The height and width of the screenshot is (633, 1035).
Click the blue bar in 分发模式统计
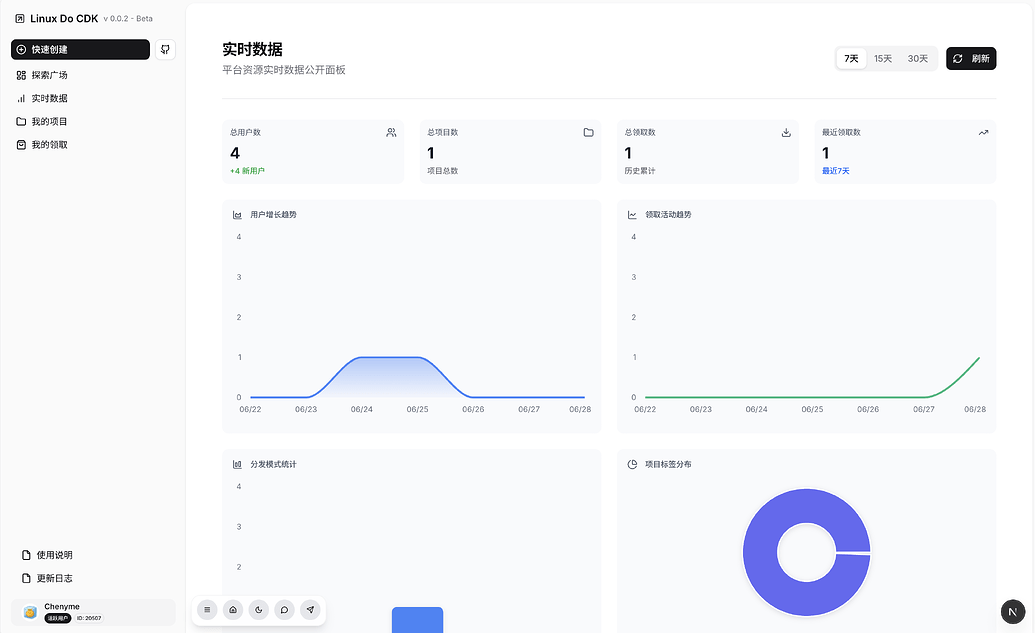click(x=417, y=620)
